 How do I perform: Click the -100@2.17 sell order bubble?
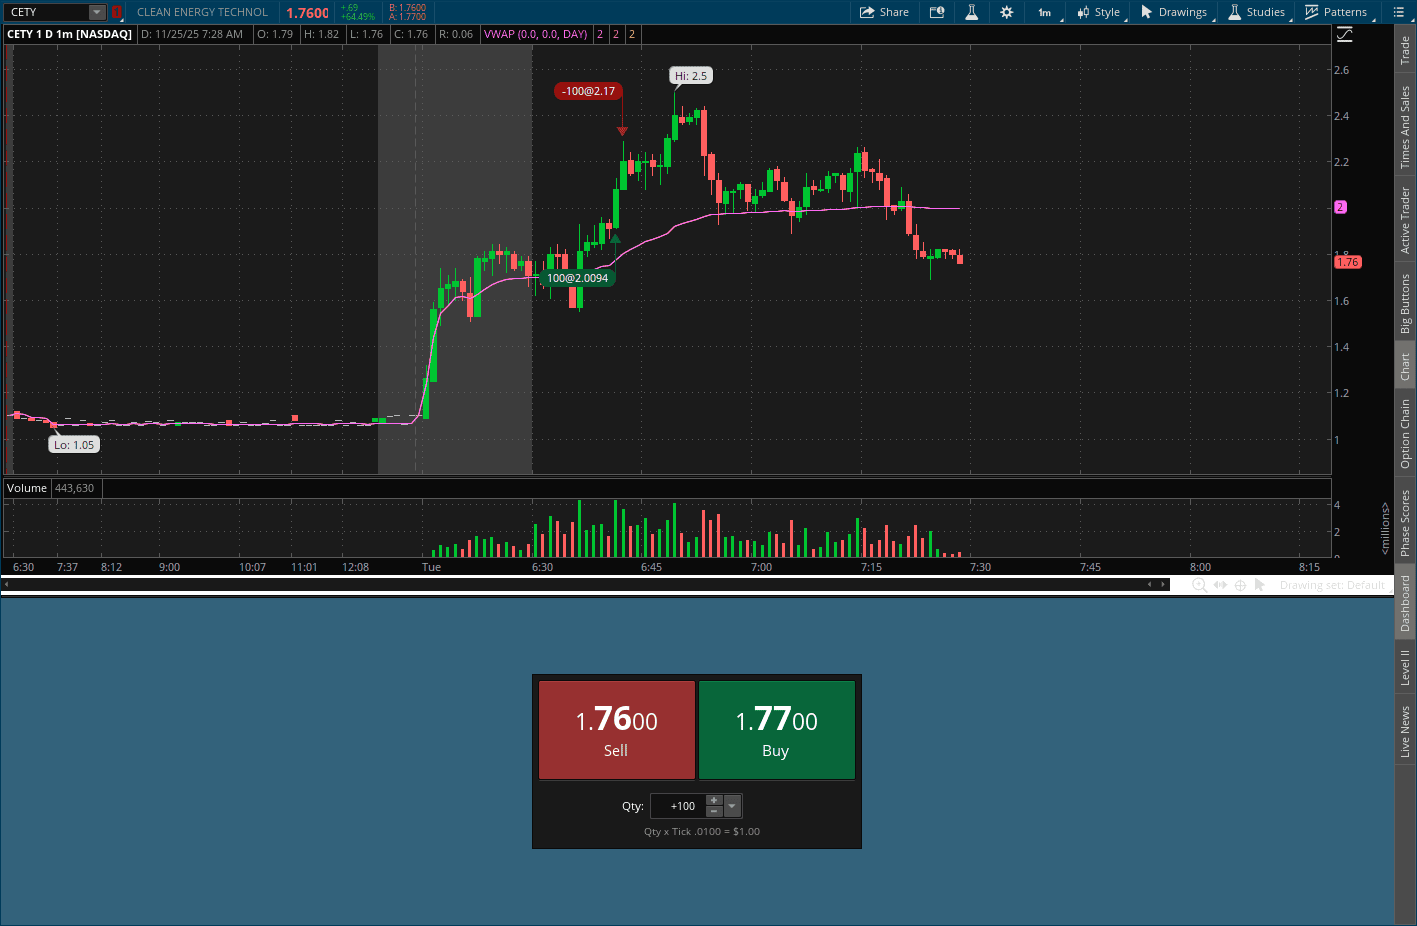(588, 91)
